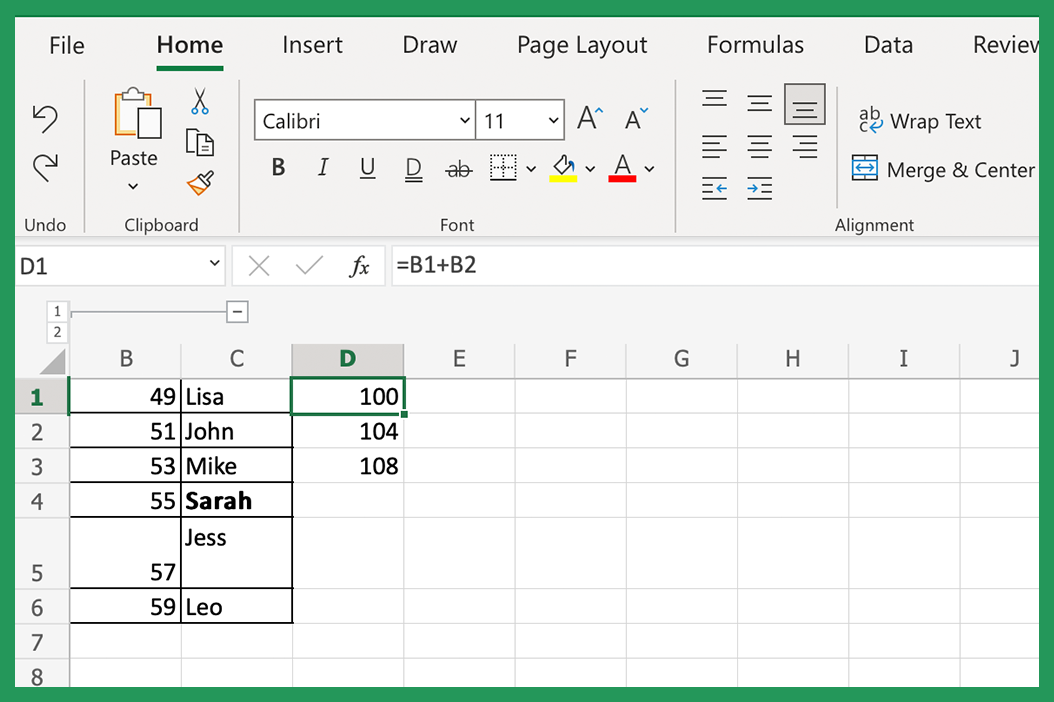Image resolution: width=1054 pixels, height=702 pixels.
Task: Toggle Bold formatting
Action: (x=278, y=167)
